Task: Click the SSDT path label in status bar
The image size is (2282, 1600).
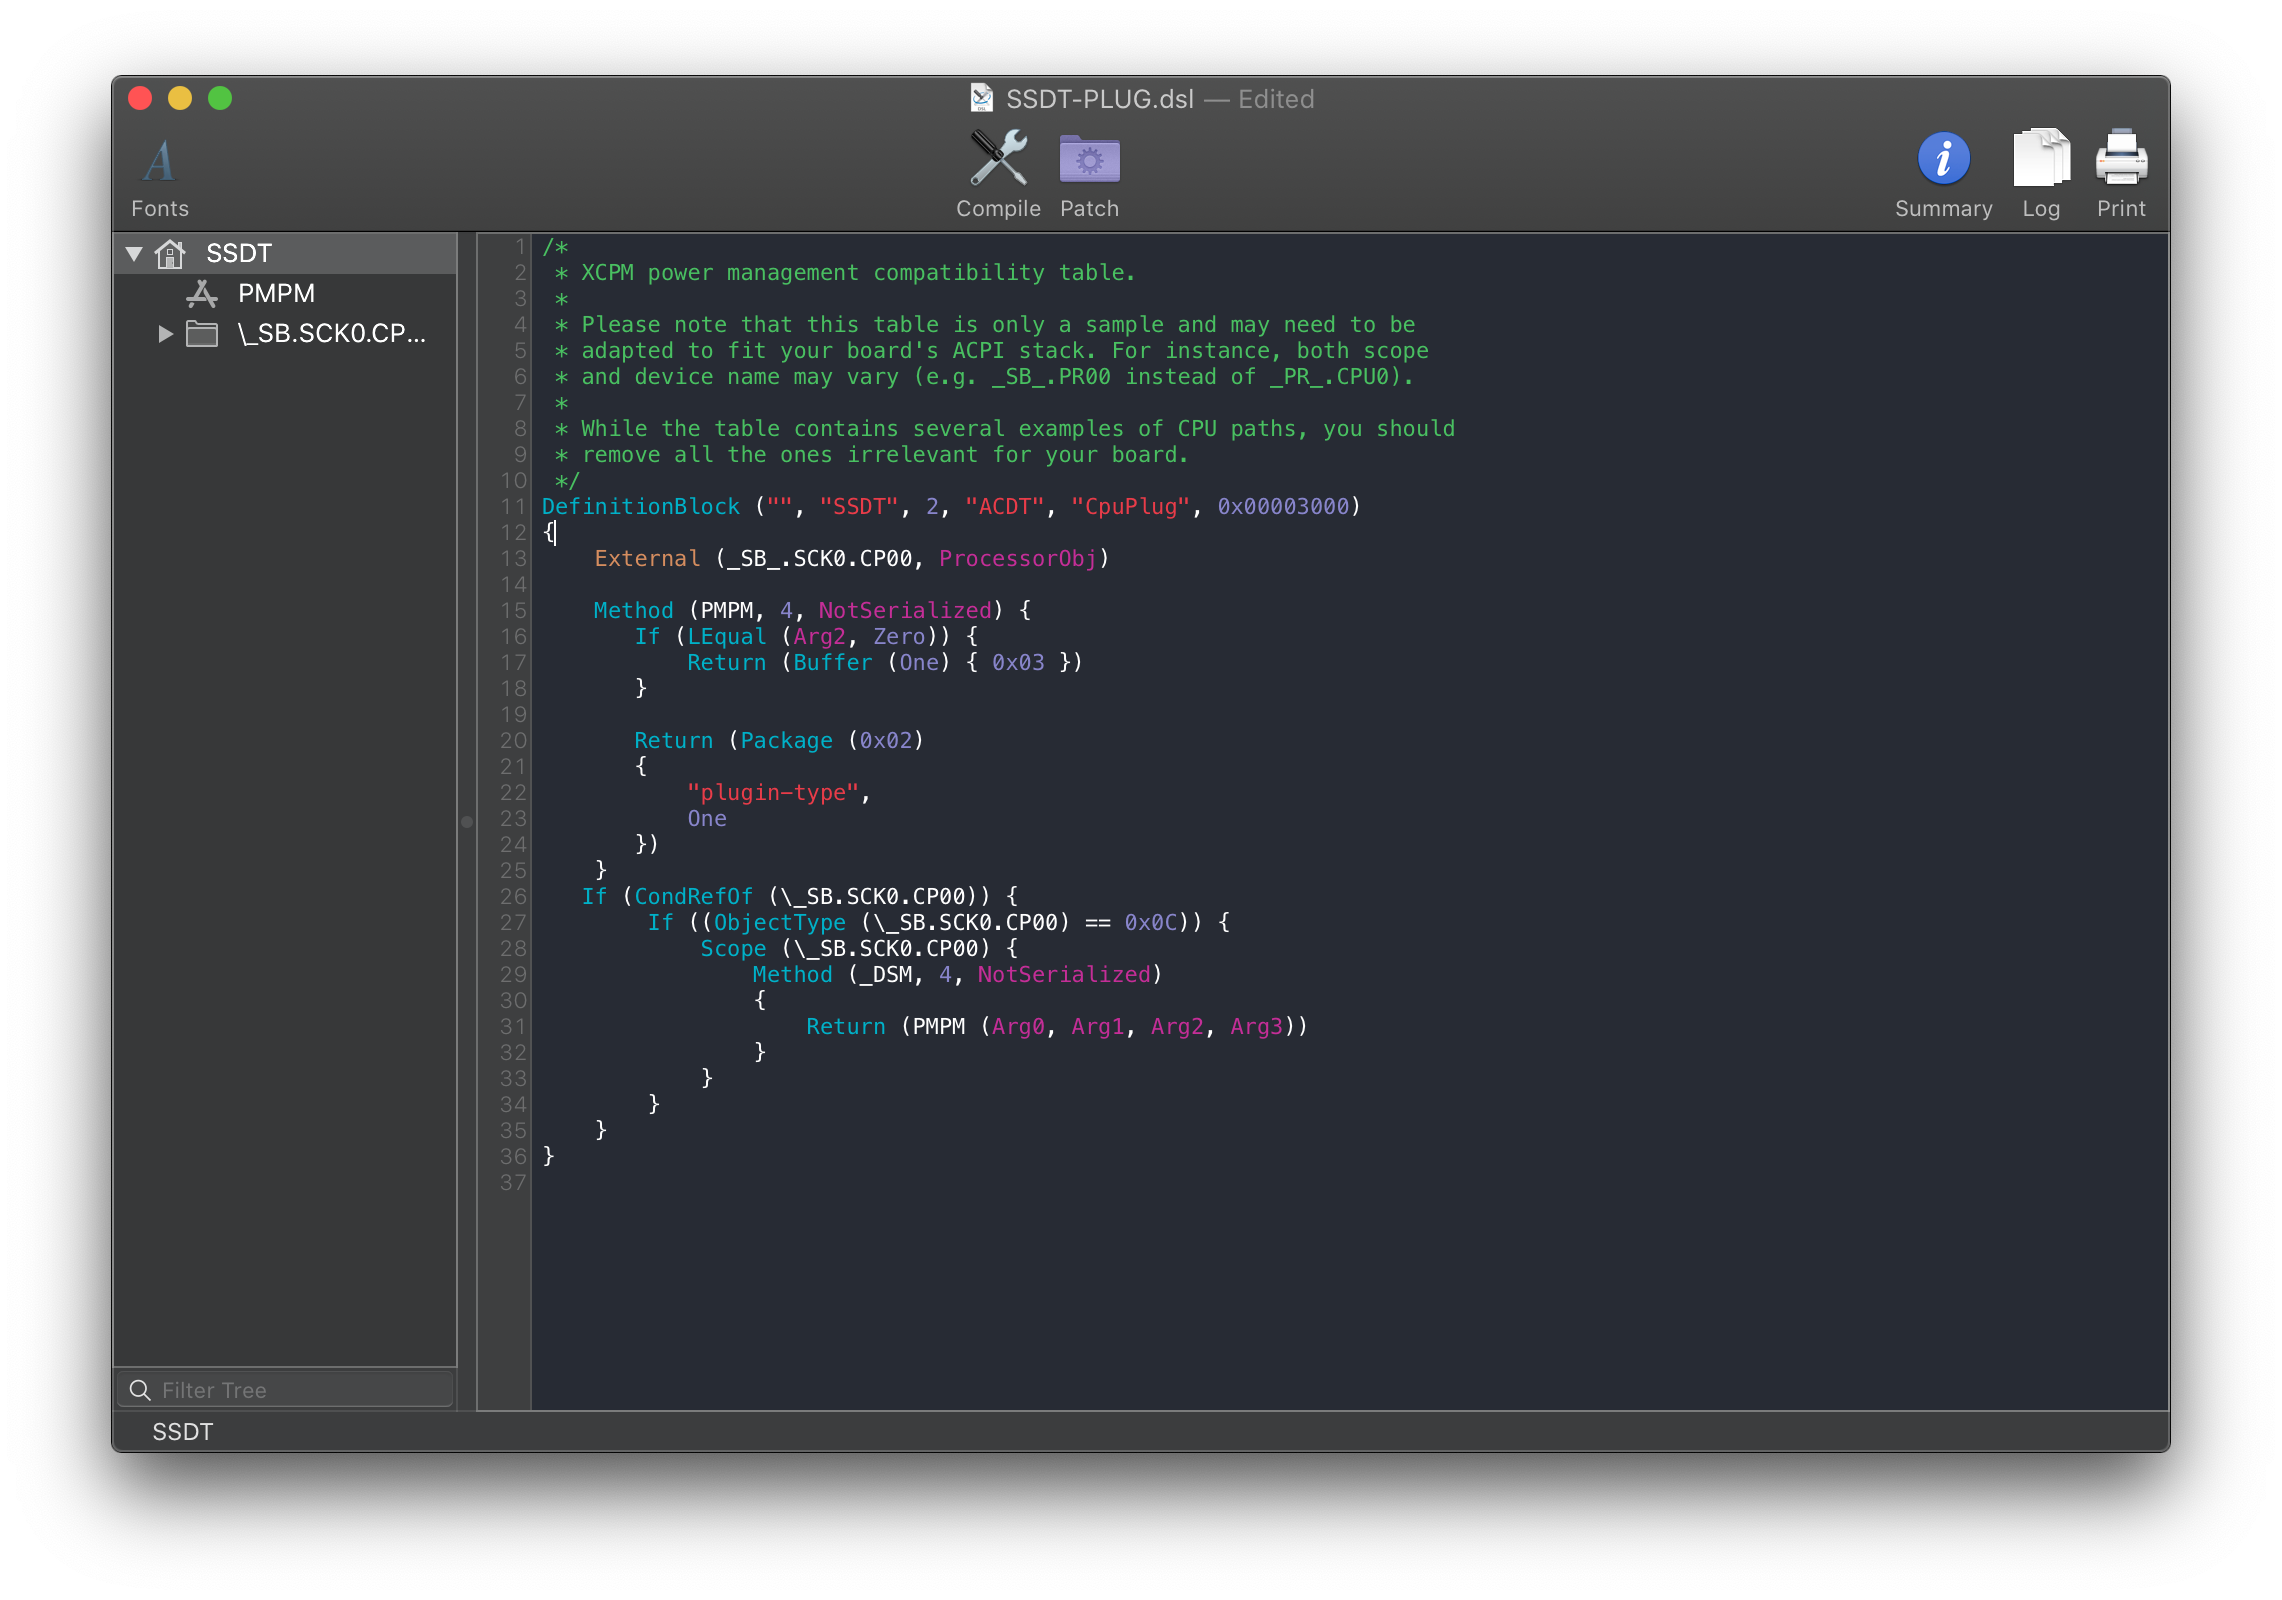Action: pyautogui.click(x=182, y=1432)
